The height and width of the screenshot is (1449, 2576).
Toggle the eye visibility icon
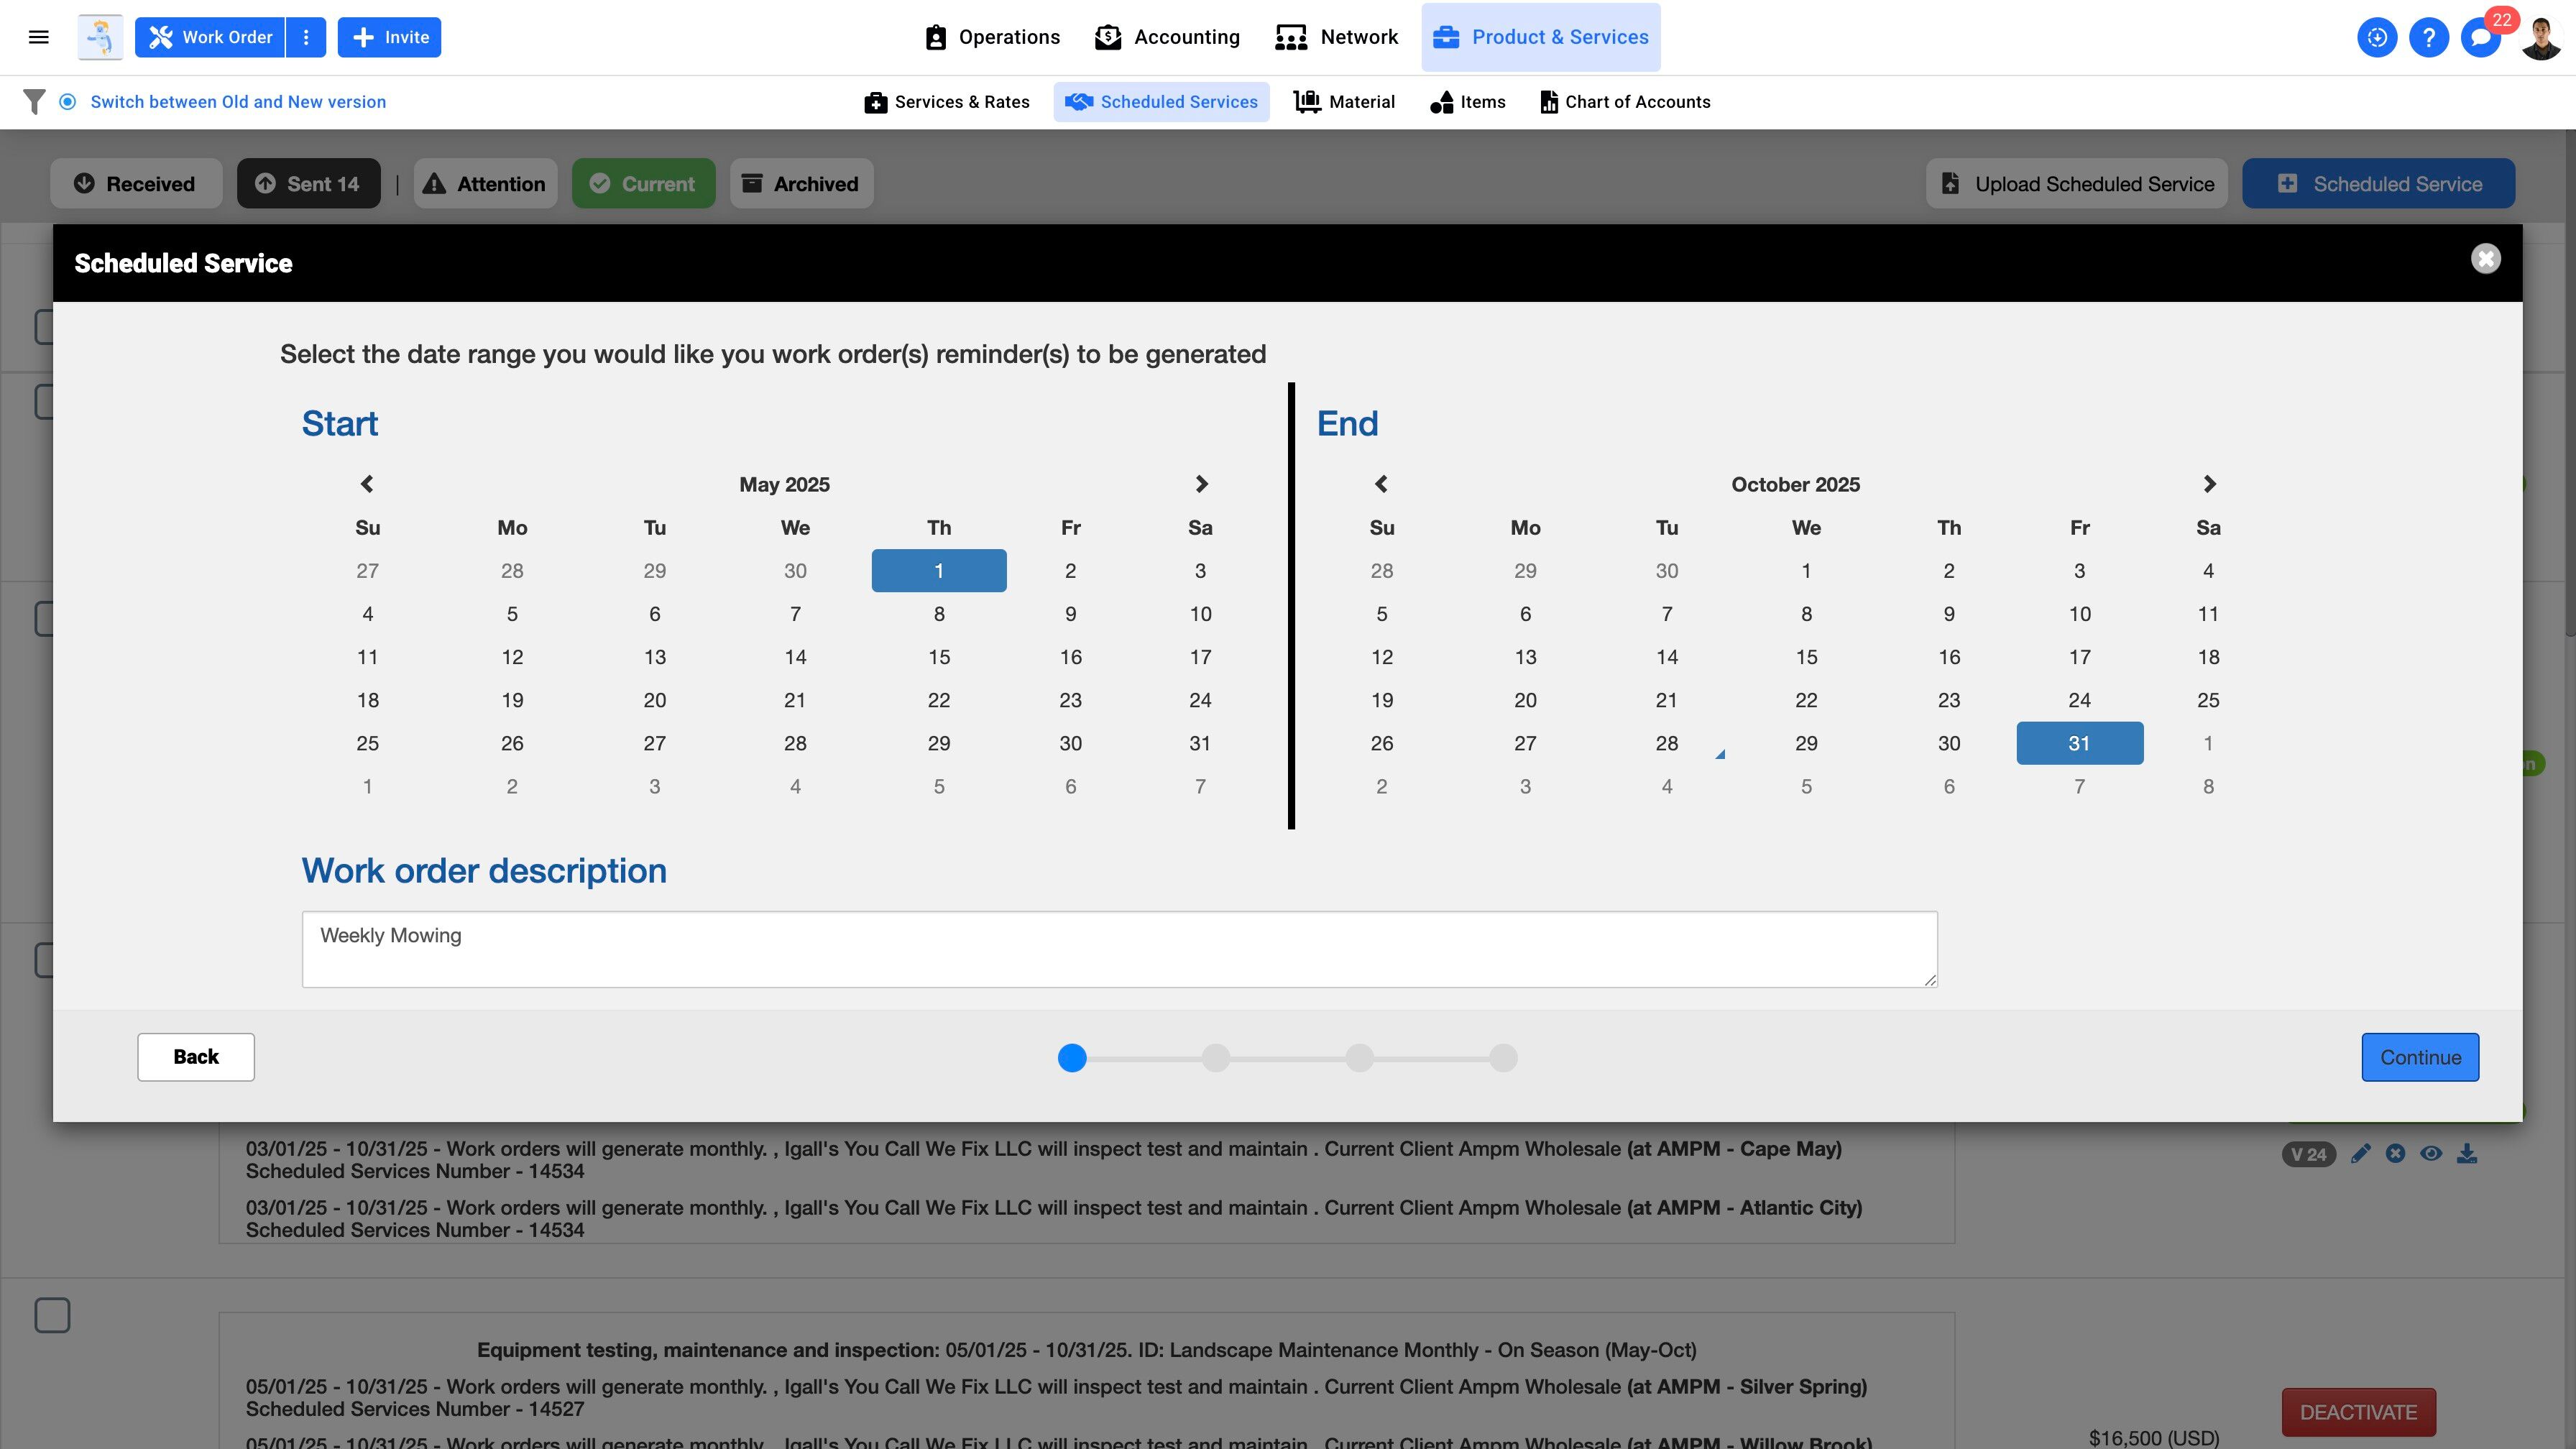2431,1154
